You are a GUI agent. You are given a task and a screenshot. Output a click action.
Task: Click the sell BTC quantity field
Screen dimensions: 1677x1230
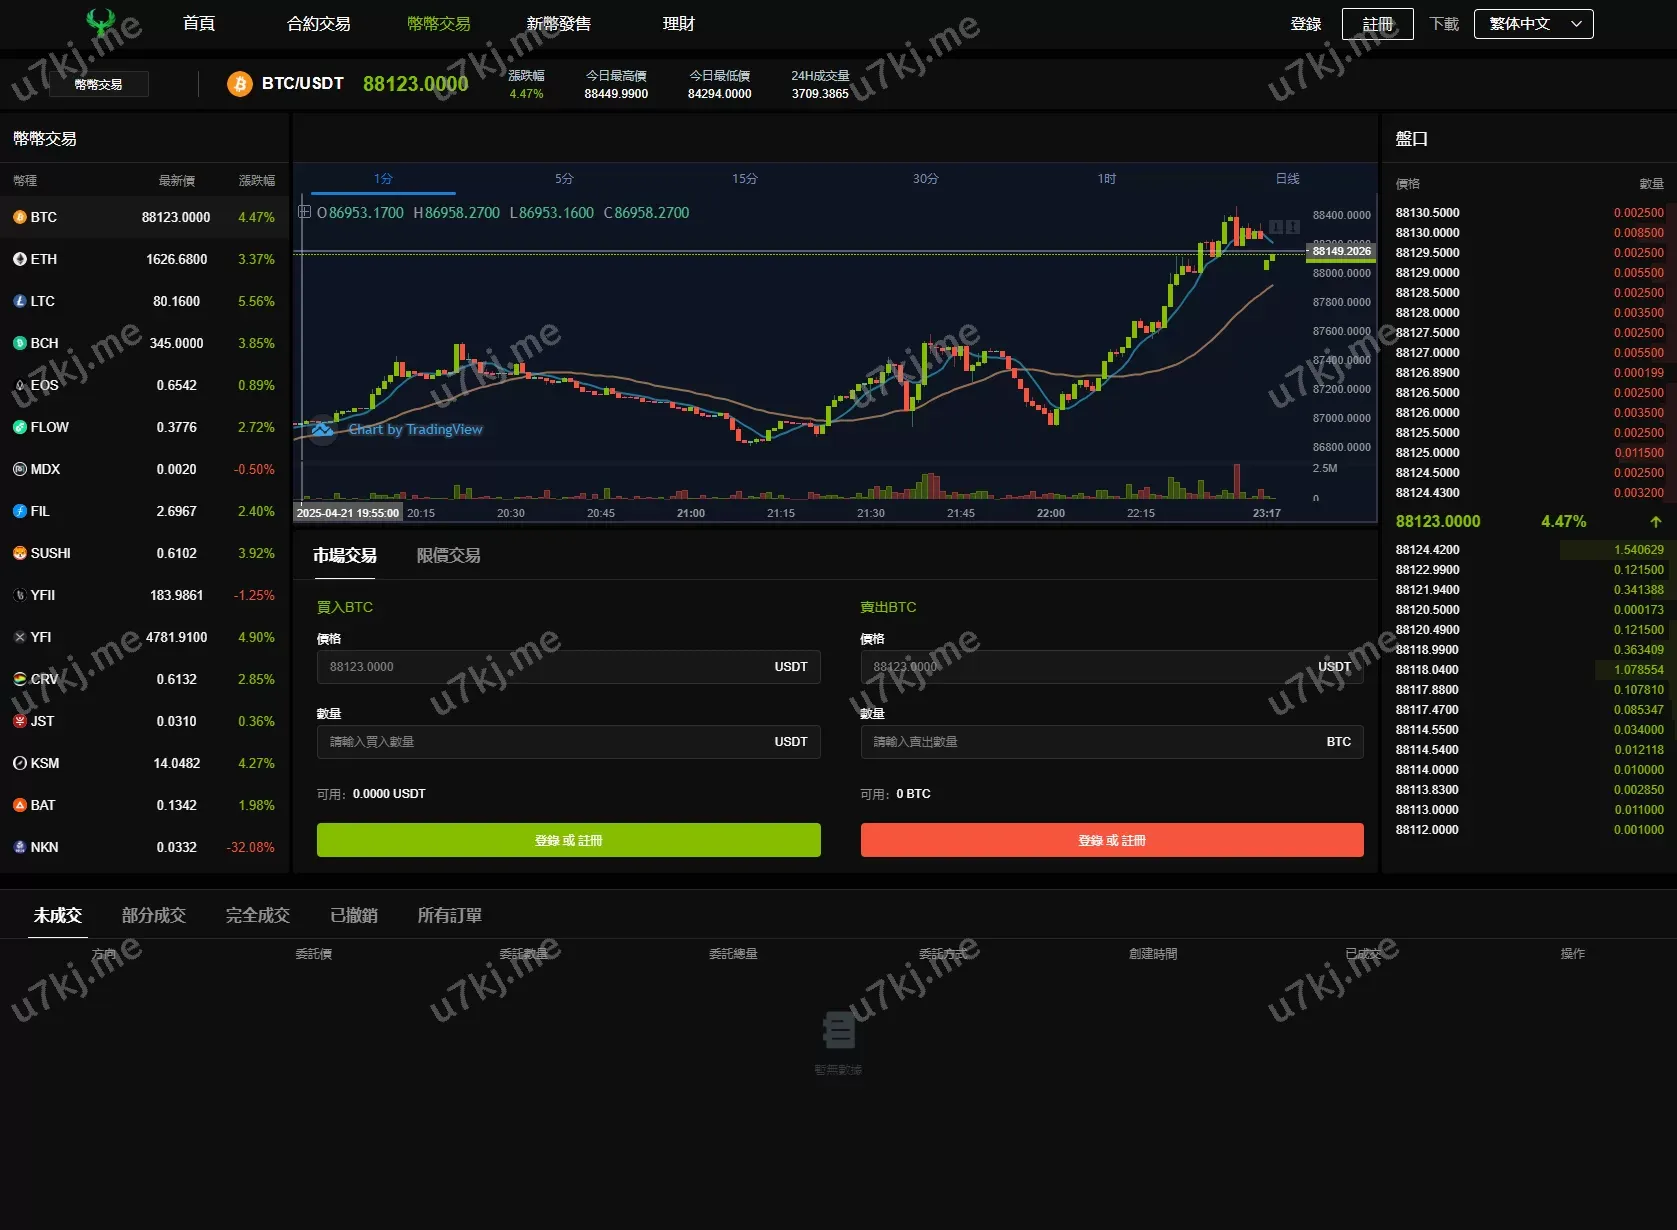pyautogui.click(x=1090, y=742)
